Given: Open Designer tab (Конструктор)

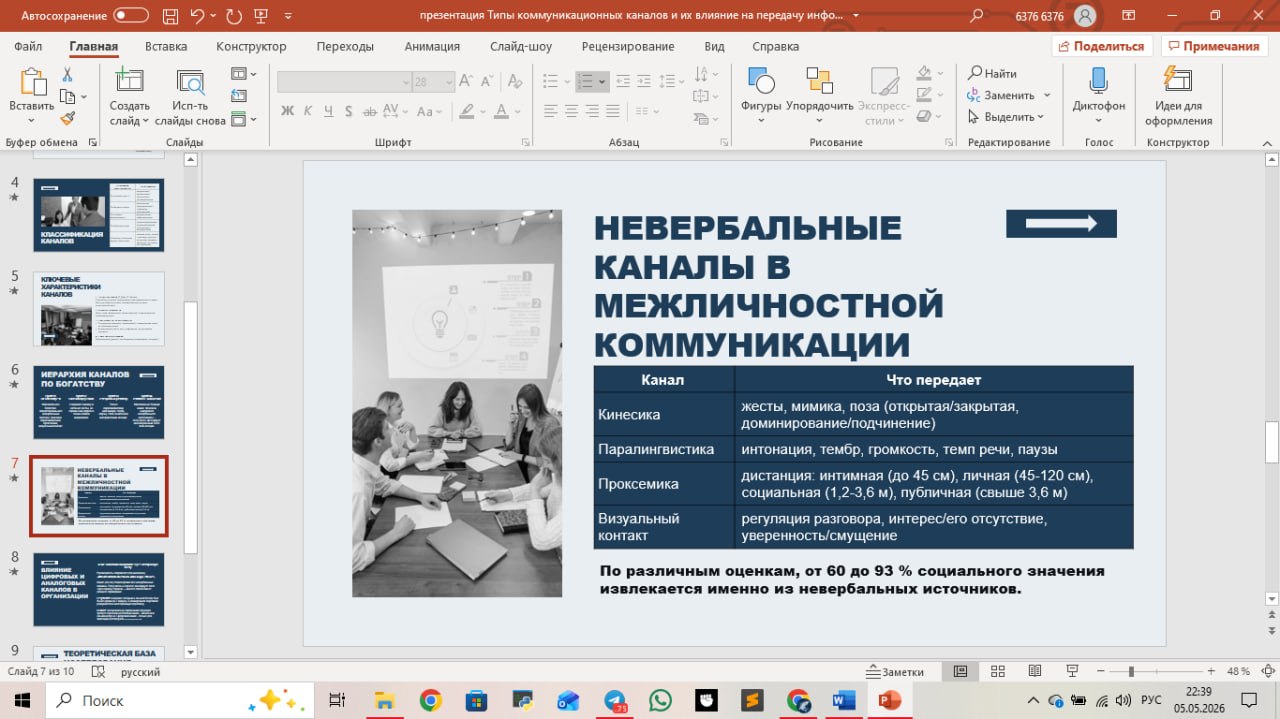Looking at the screenshot, I should [x=251, y=46].
